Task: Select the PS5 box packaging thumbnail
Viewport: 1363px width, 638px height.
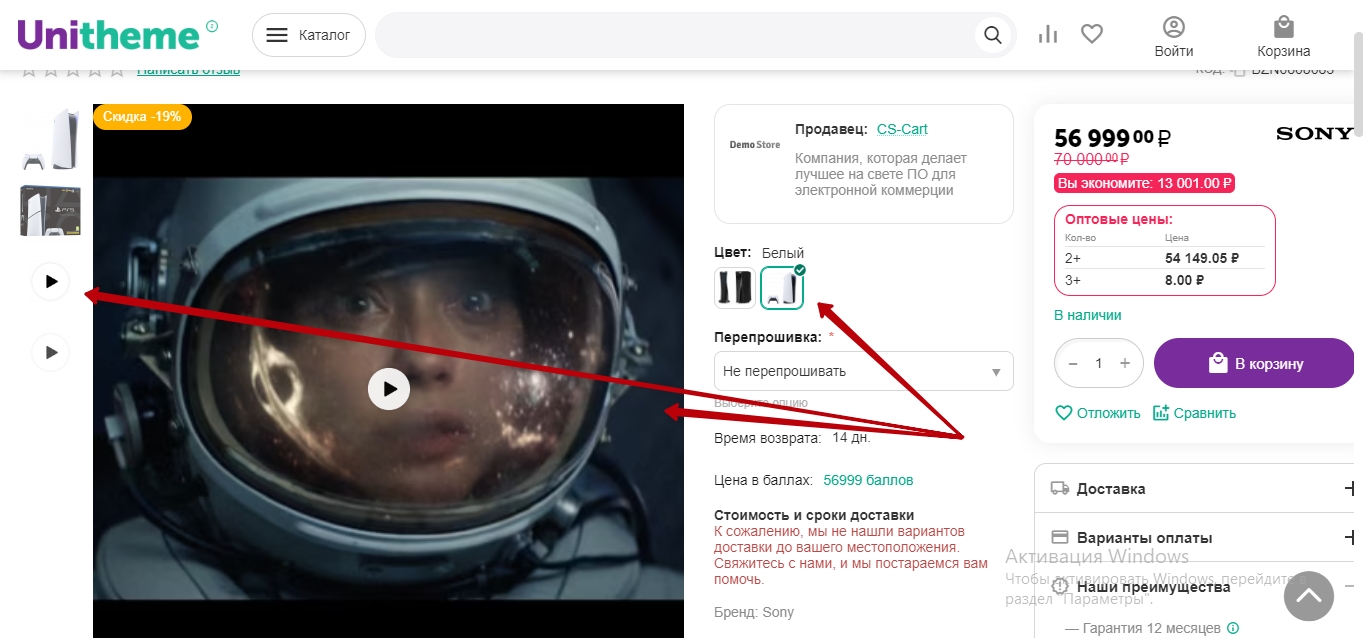Action: (51, 211)
